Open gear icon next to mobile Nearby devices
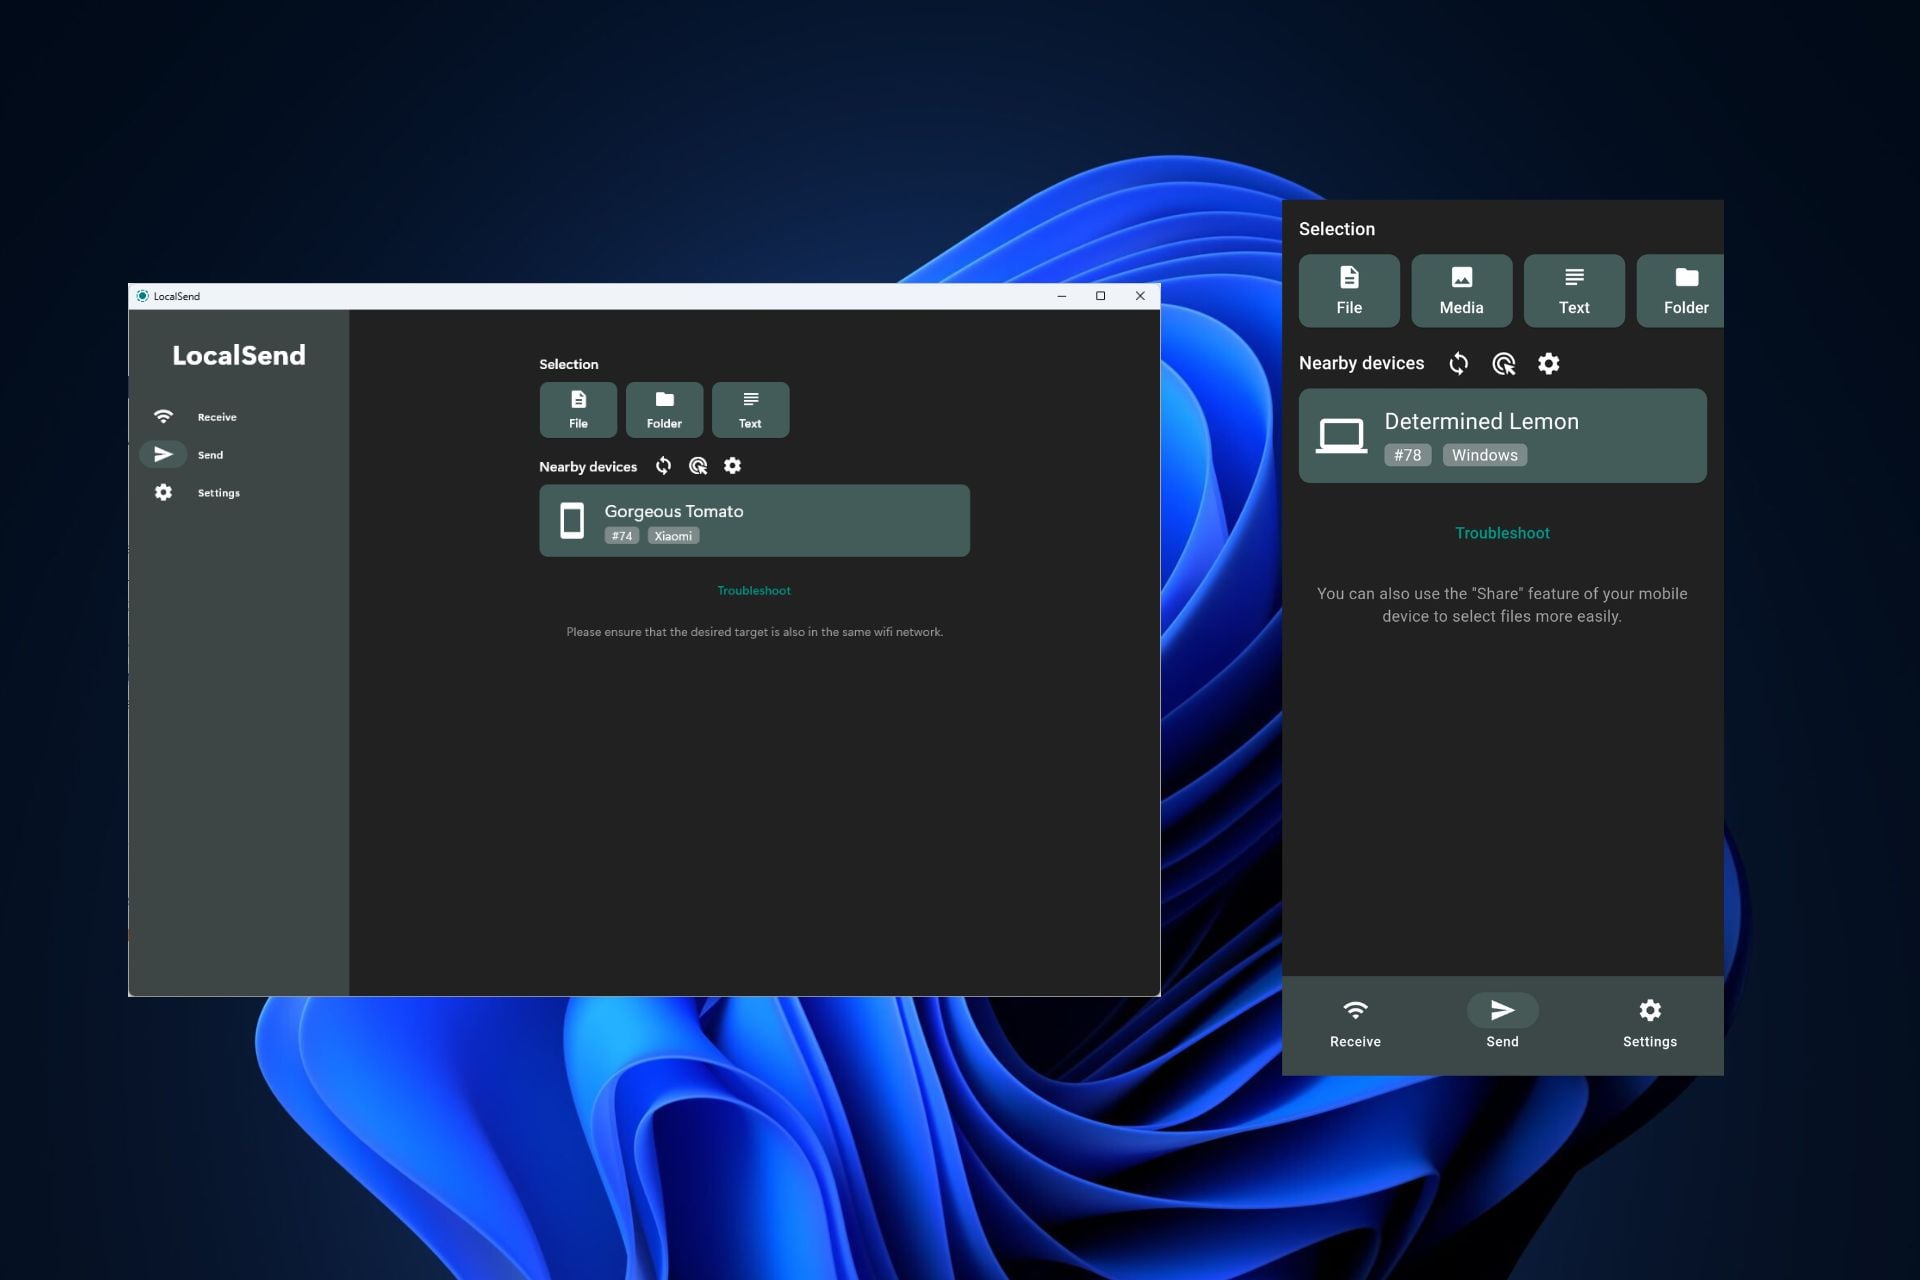The width and height of the screenshot is (1920, 1280). [x=1548, y=363]
